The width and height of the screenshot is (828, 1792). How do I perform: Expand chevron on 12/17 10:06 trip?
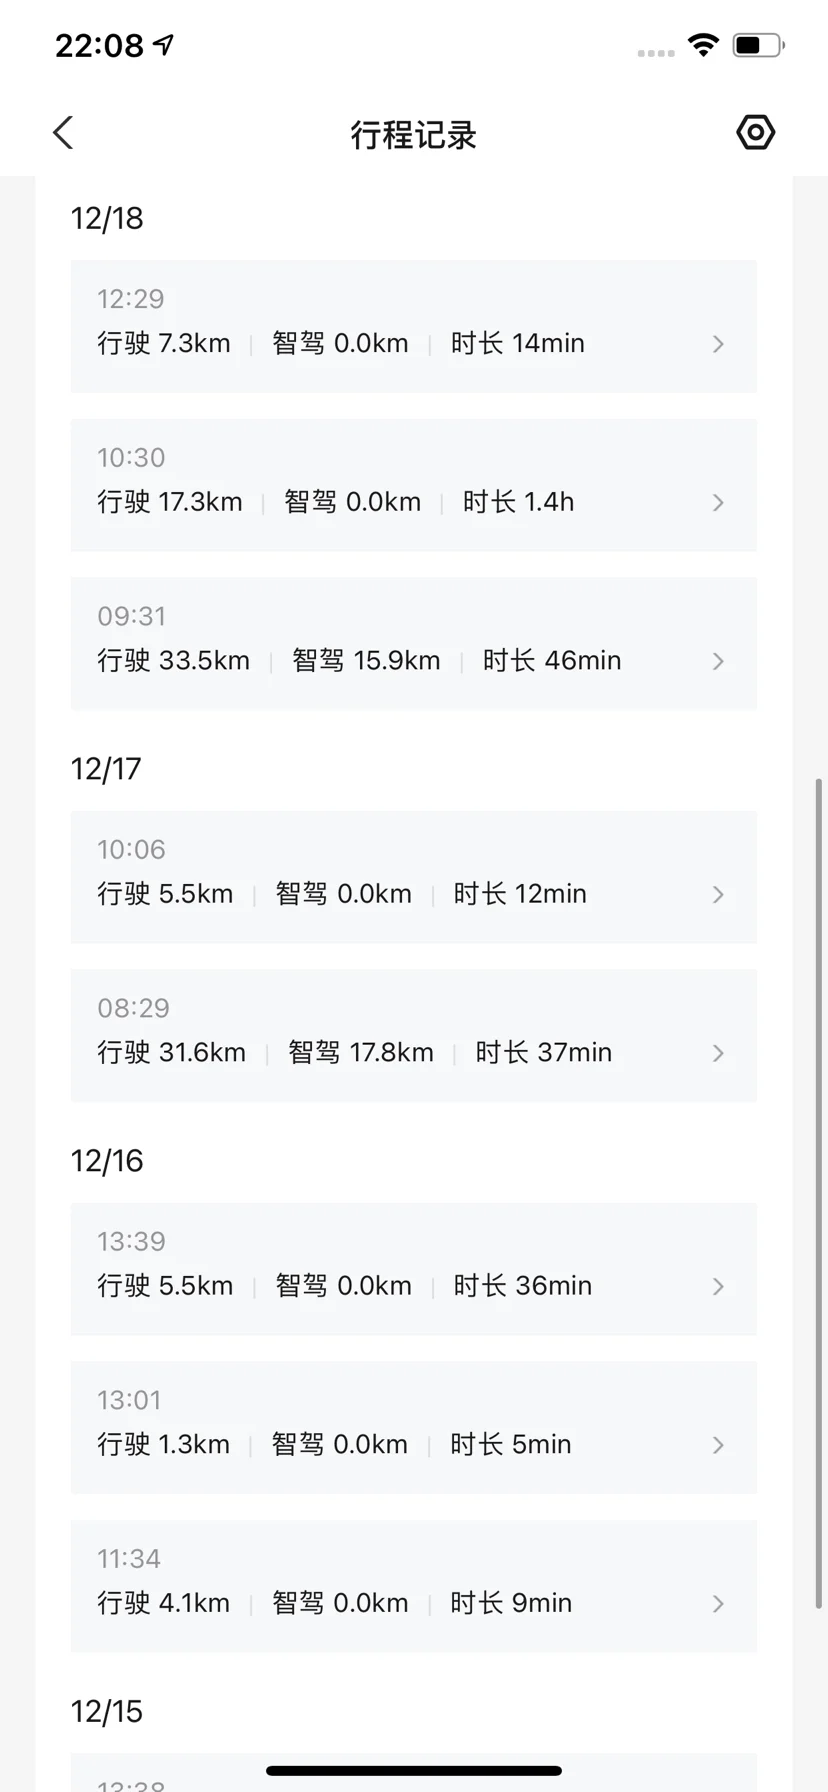[718, 894]
